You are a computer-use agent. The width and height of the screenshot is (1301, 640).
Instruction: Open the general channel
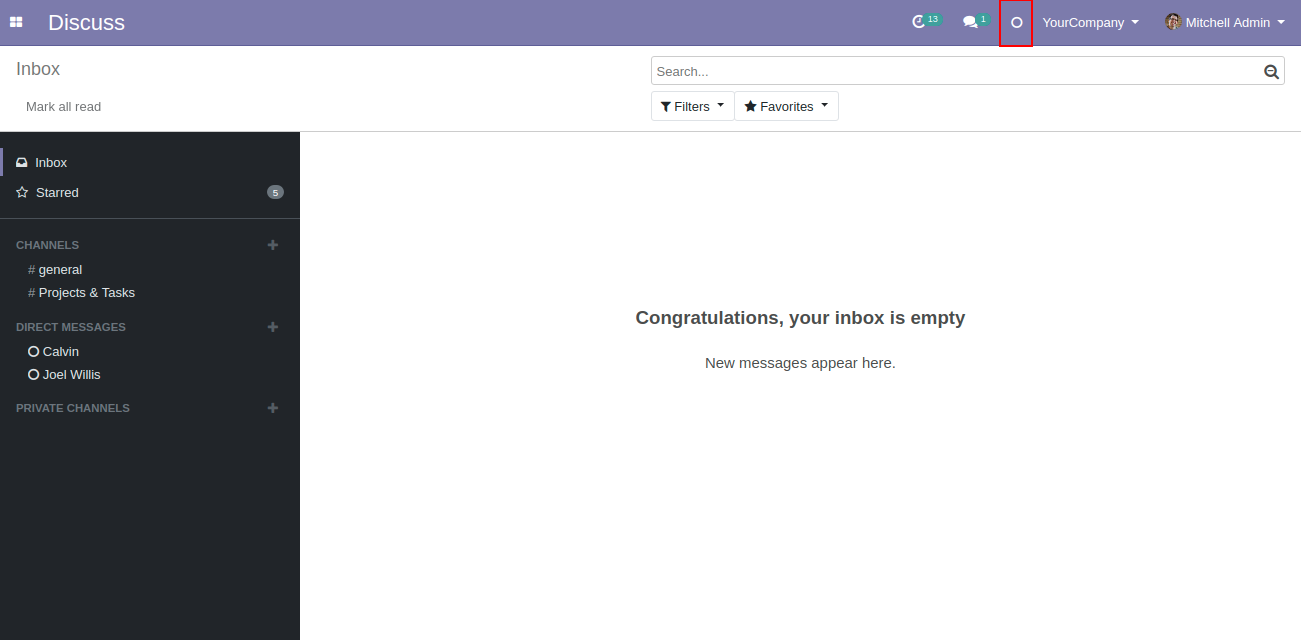60,269
